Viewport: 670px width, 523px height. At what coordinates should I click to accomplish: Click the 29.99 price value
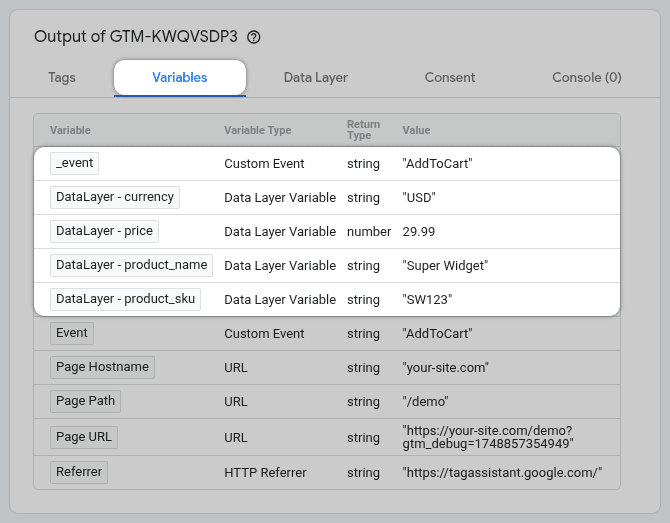click(x=419, y=232)
